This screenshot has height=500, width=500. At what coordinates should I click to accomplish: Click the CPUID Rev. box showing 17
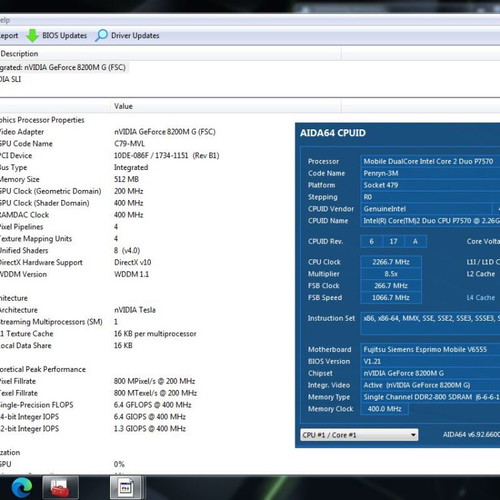point(393,241)
